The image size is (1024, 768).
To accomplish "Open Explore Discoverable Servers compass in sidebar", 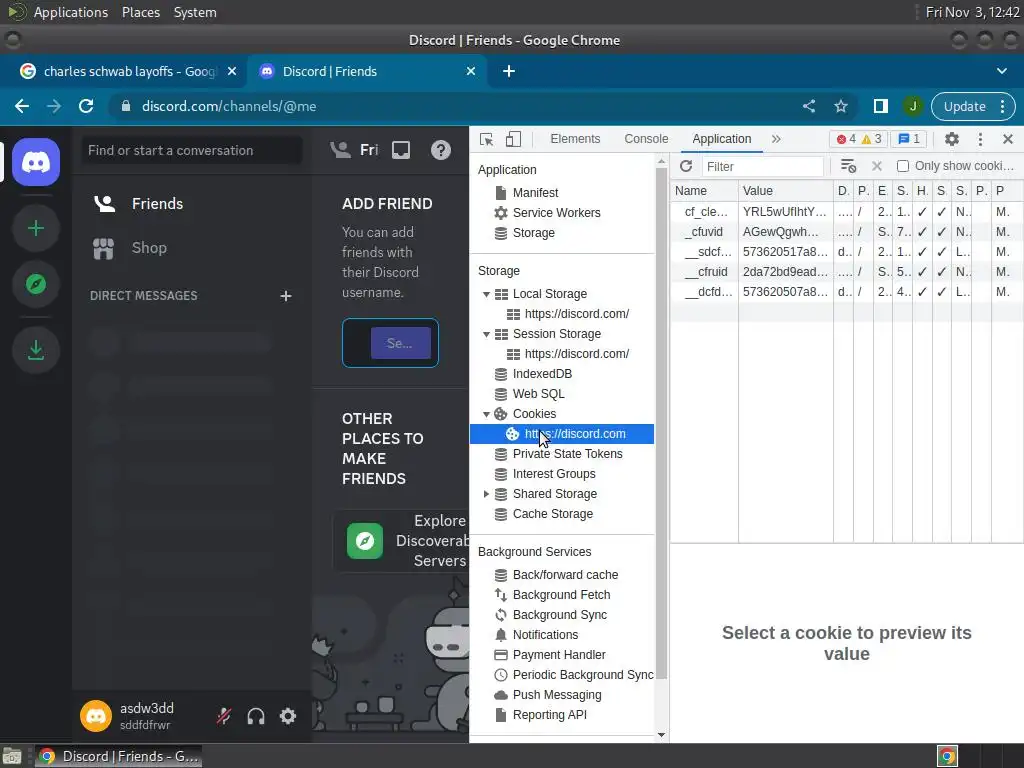I will click(36, 284).
